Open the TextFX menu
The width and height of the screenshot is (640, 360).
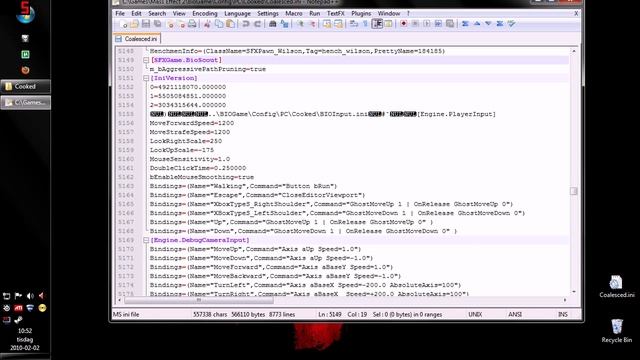click(x=336, y=13)
